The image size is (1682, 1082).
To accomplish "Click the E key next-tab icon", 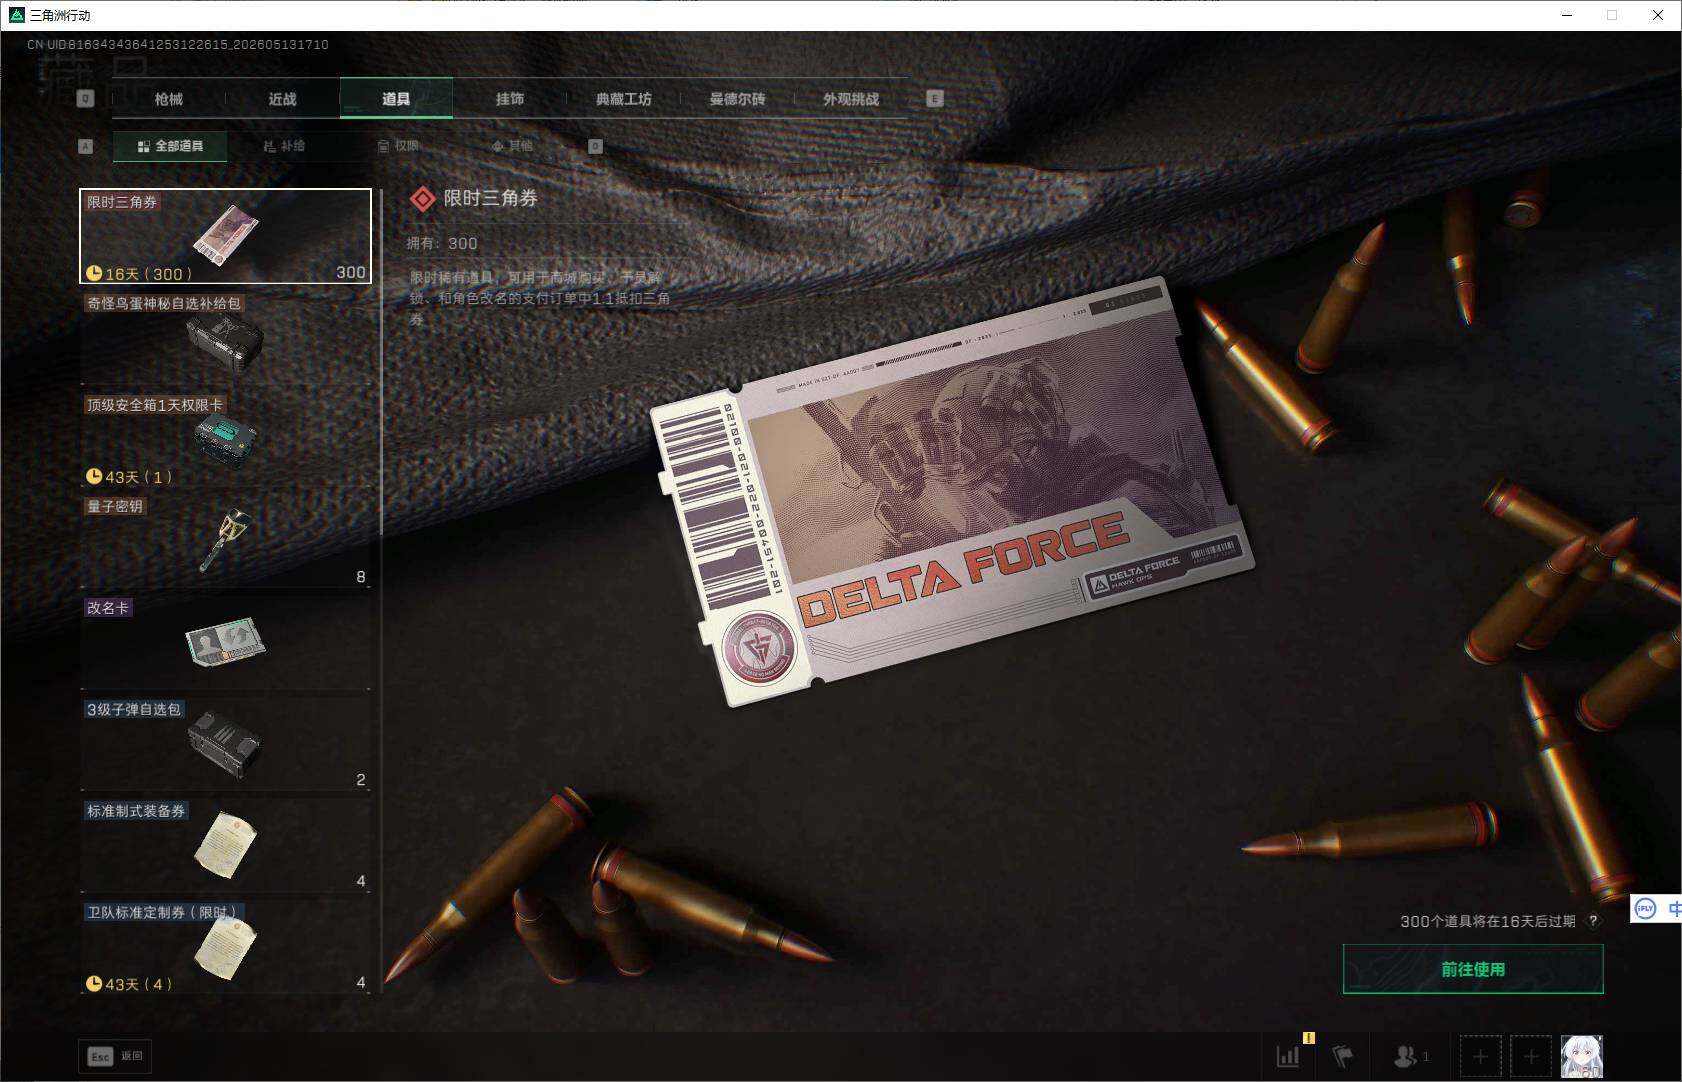I will 935,99.
